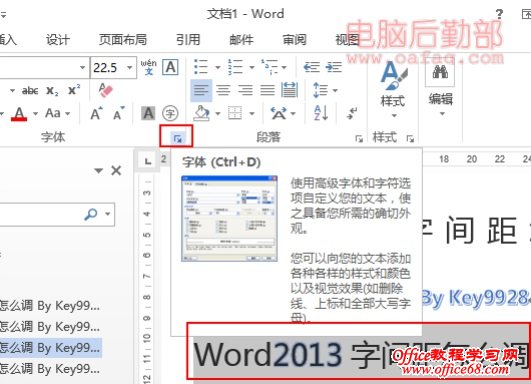
Task: Expand font name dropdown
Action: [82, 67]
